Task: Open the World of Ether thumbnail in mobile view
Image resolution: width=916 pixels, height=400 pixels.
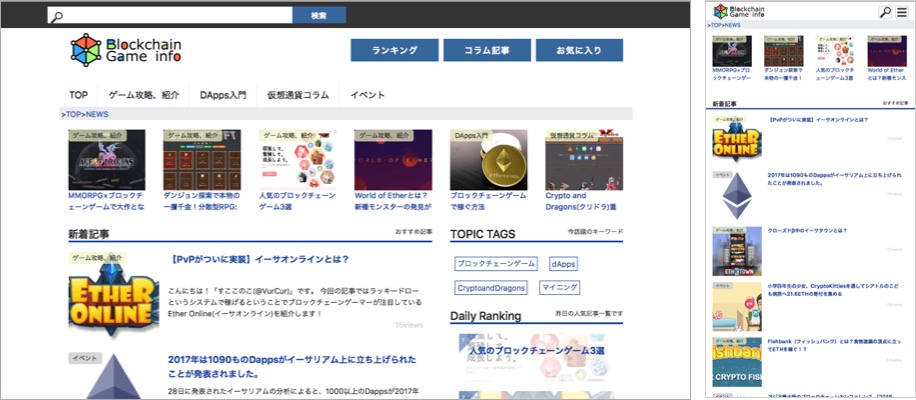Action: coord(887,51)
